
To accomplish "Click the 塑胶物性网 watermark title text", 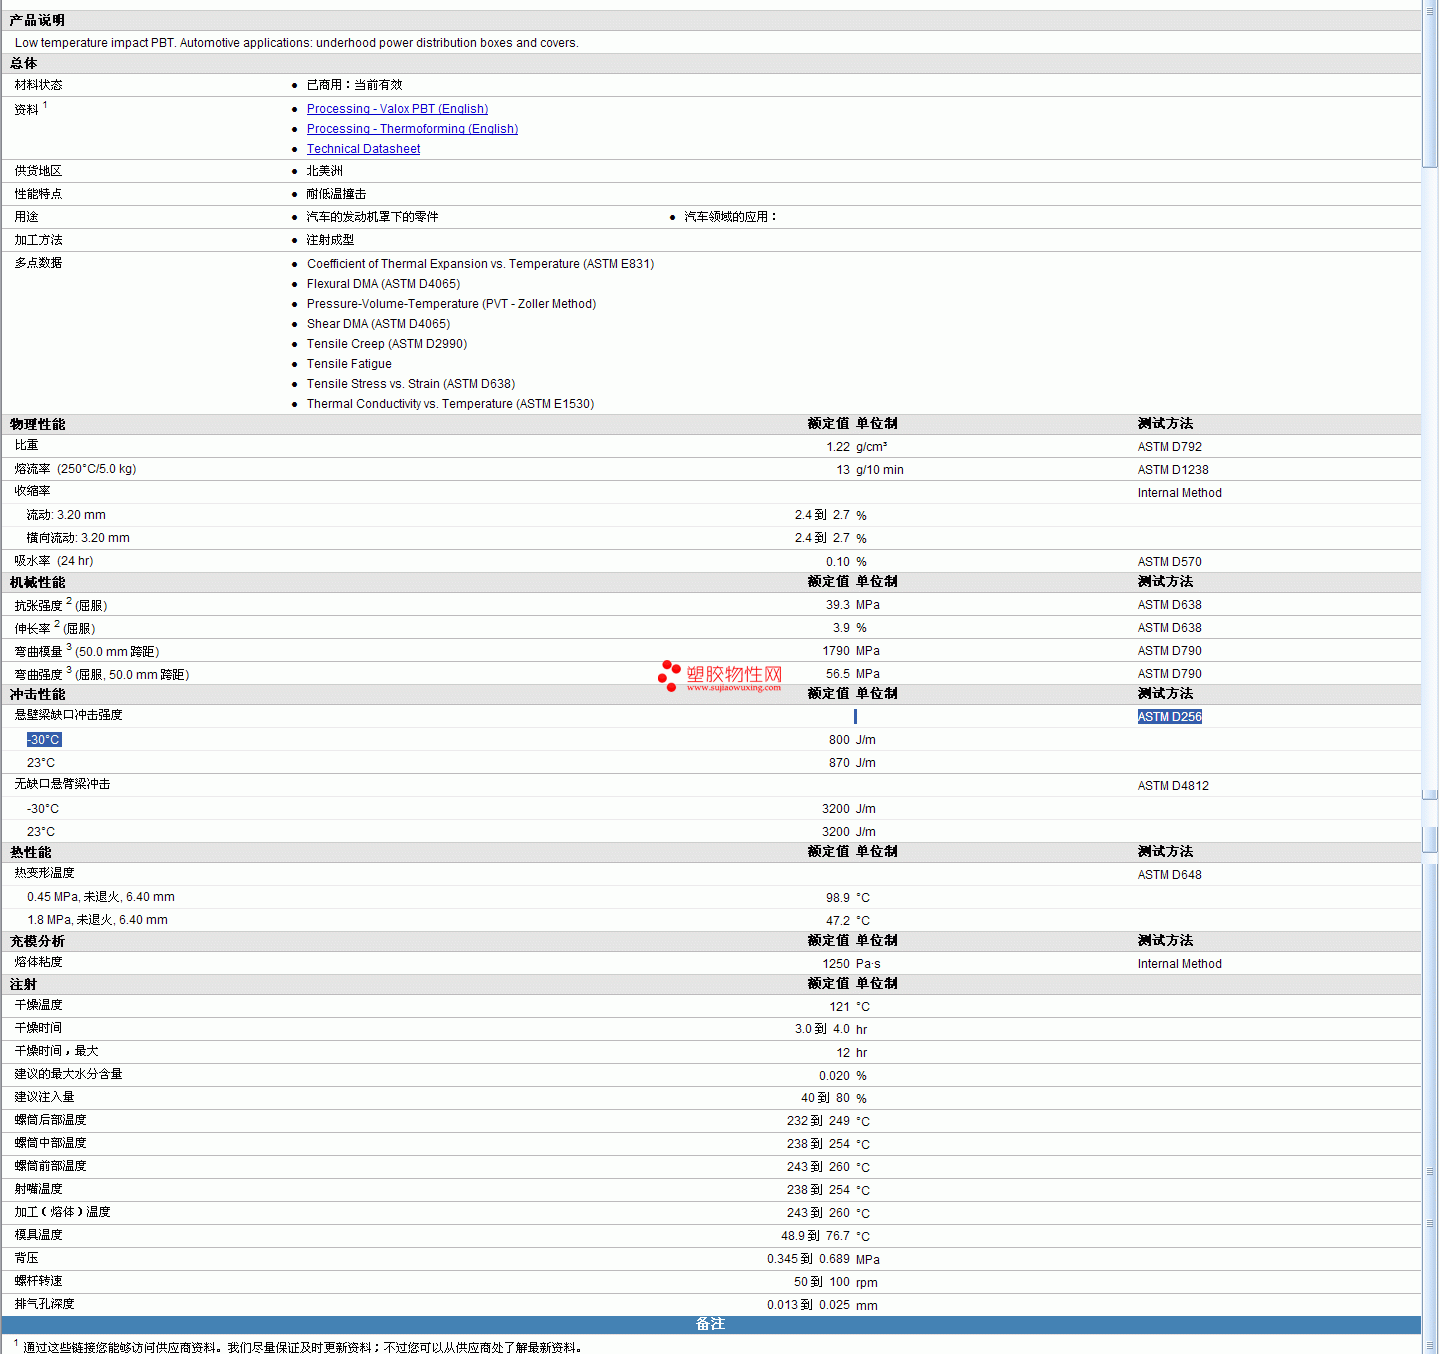I will 734,674.
